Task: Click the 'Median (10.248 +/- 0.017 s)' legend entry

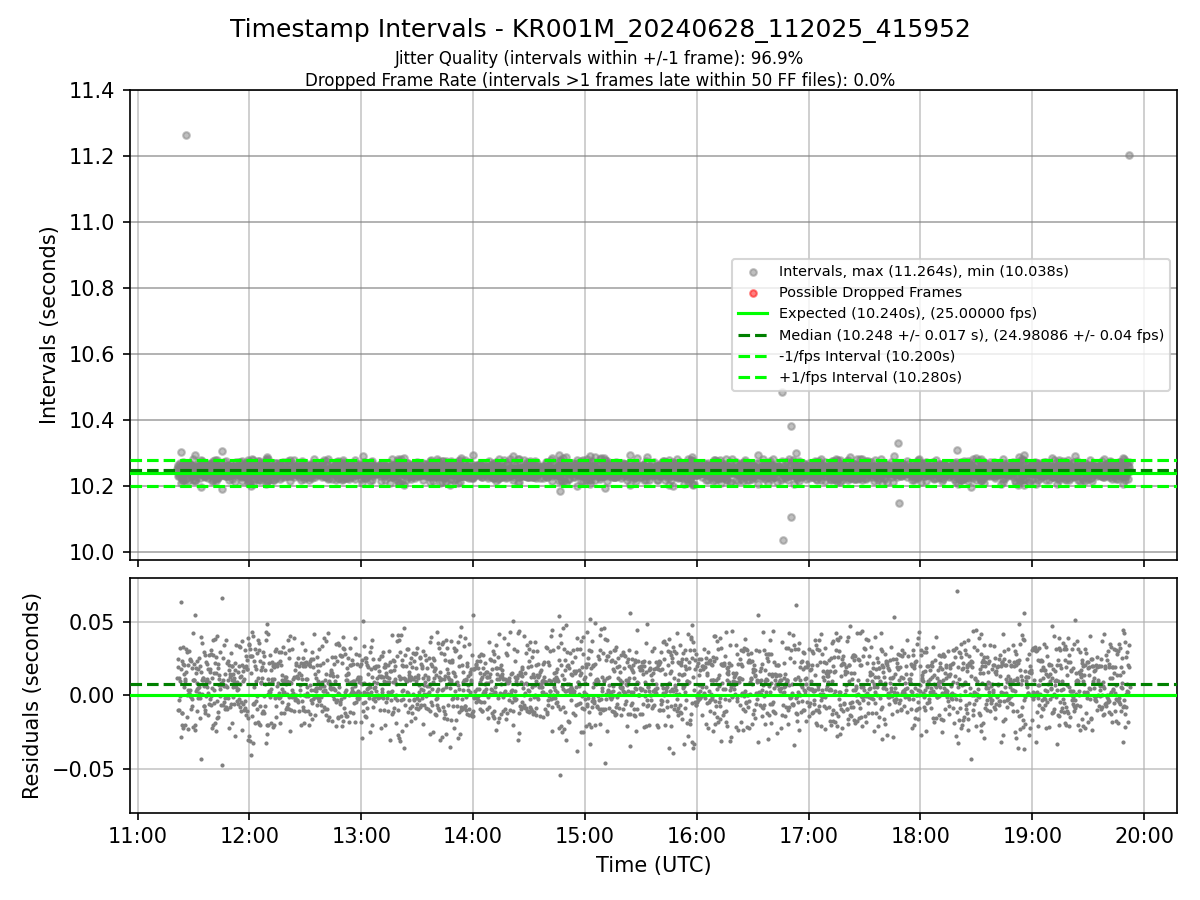Action: tap(971, 335)
